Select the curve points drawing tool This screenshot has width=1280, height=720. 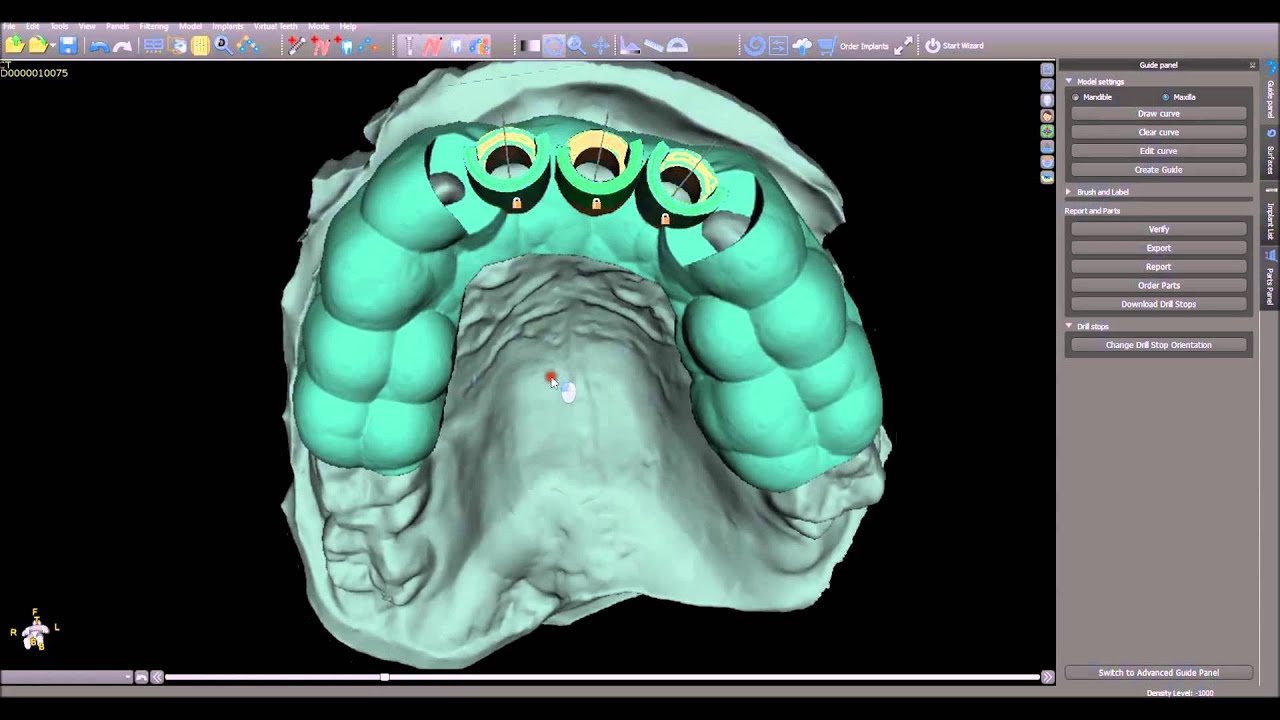247,45
